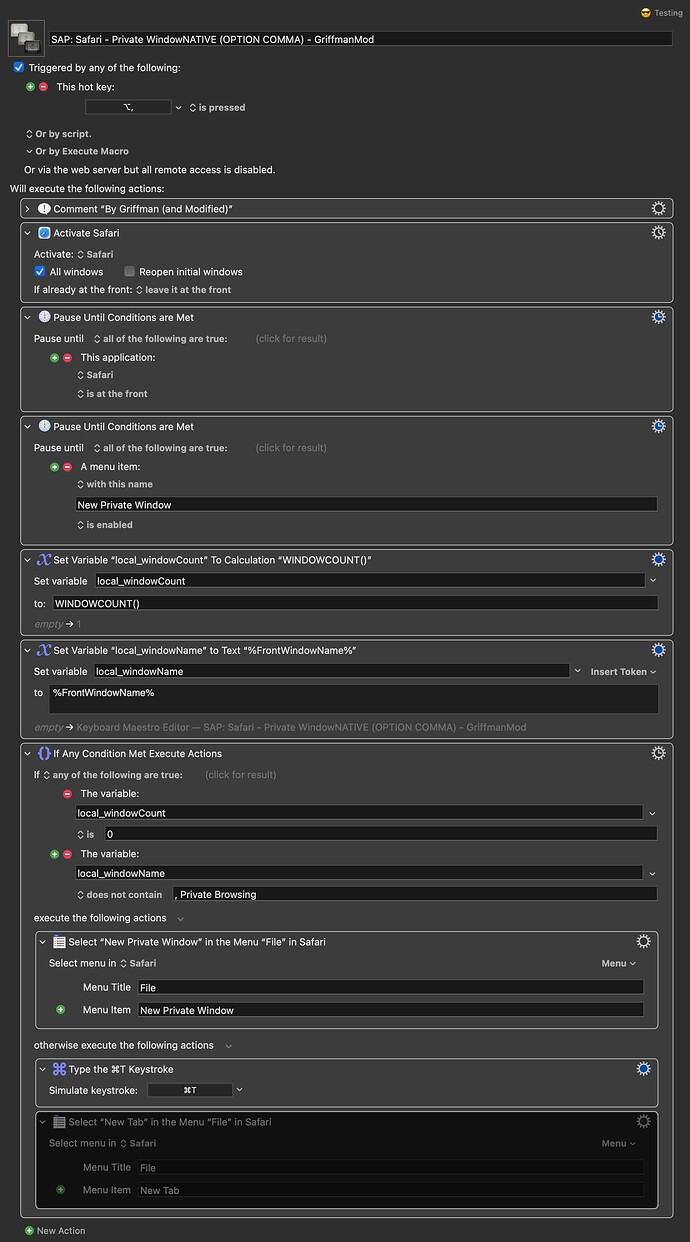Remove the local_windowName variable condition
This screenshot has width=690, height=1242.
point(68,855)
